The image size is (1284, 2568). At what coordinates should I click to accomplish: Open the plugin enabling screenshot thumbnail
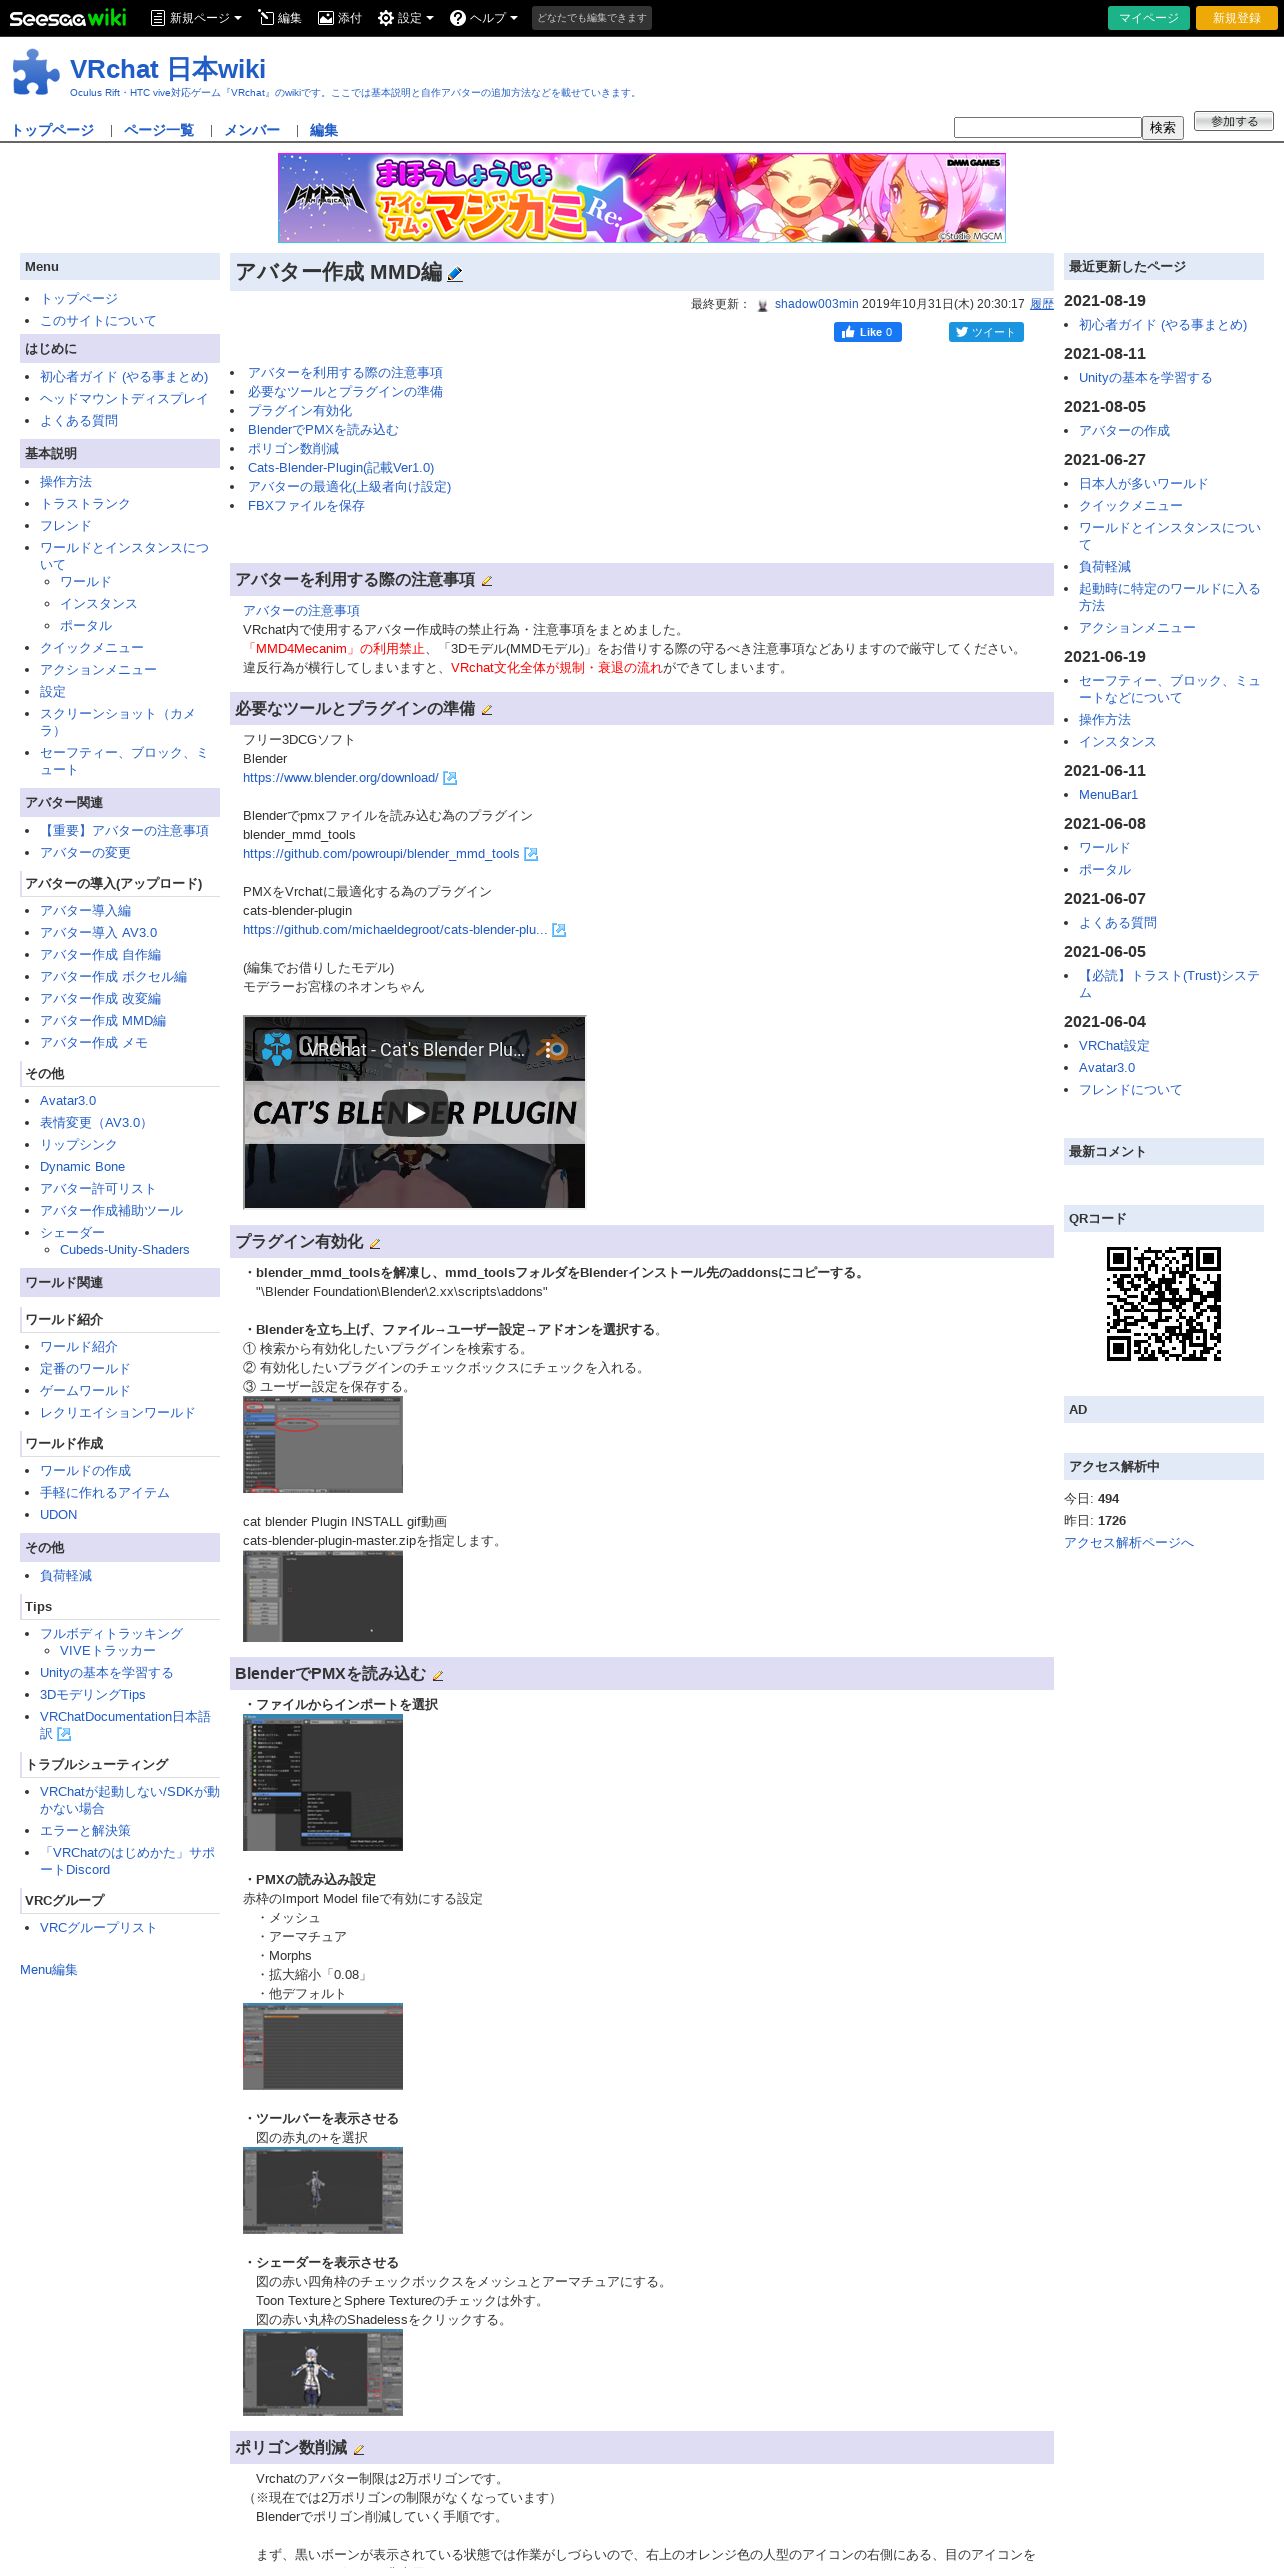(323, 1444)
